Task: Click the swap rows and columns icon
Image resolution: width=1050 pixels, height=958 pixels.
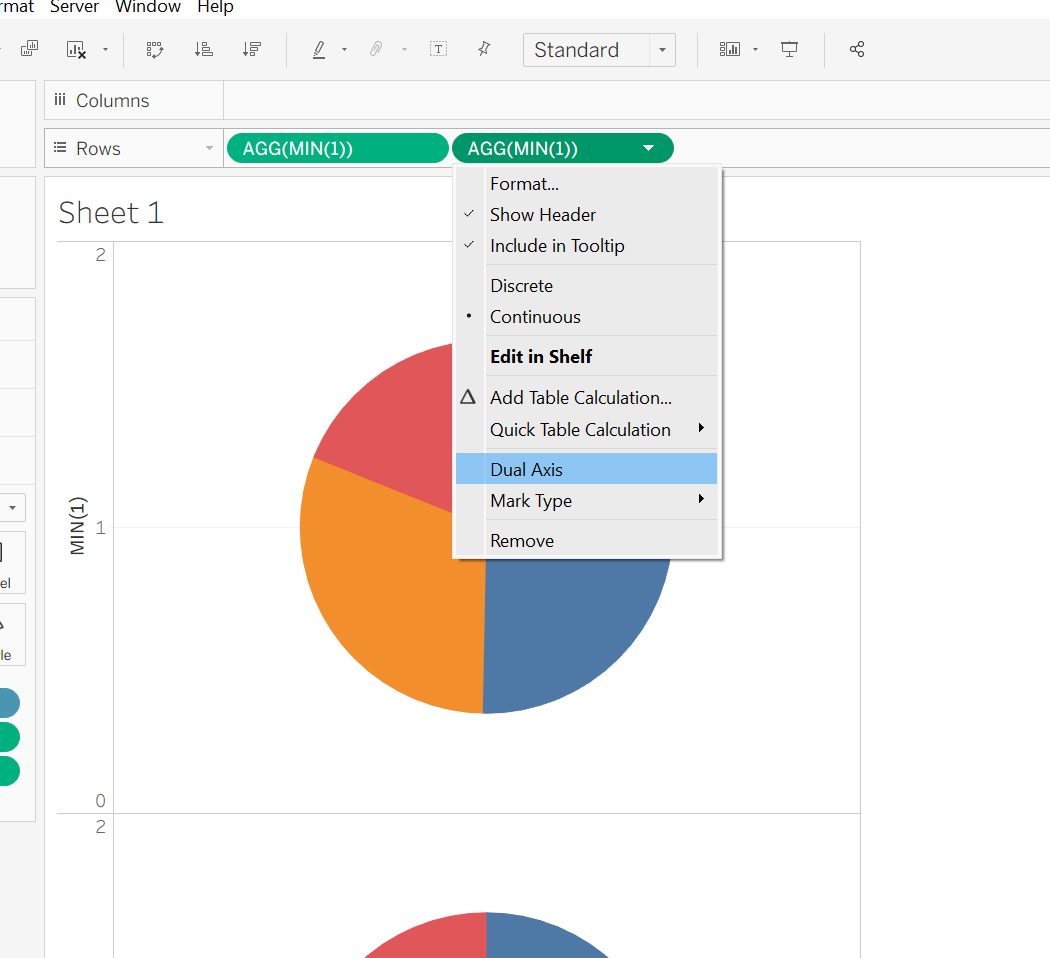Action: coord(155,50)
